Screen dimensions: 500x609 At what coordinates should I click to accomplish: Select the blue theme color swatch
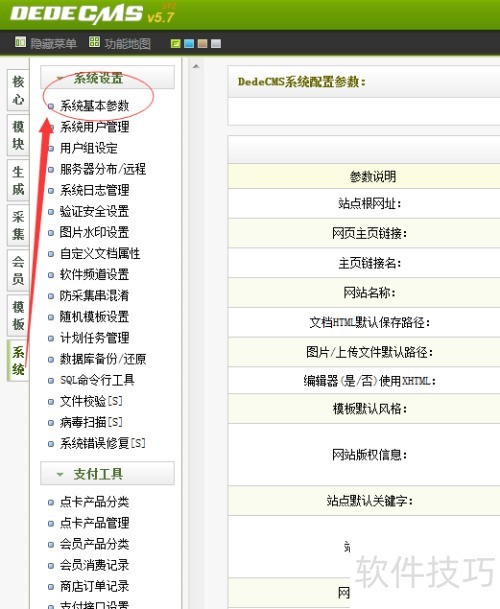pyautogui.click(x=189, y=44)
